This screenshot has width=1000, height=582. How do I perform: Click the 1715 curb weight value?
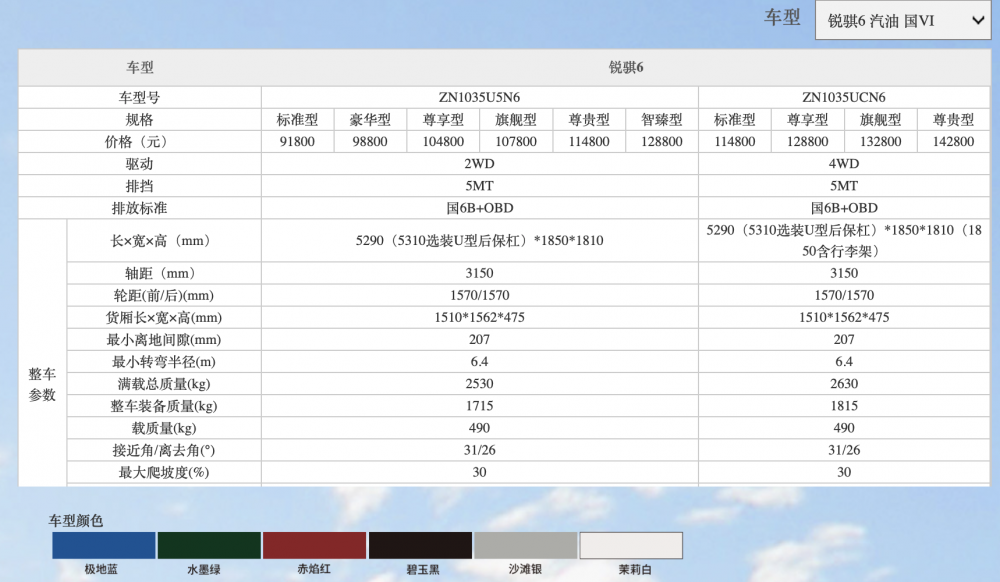pyautogui.click(x=479, y=406)
